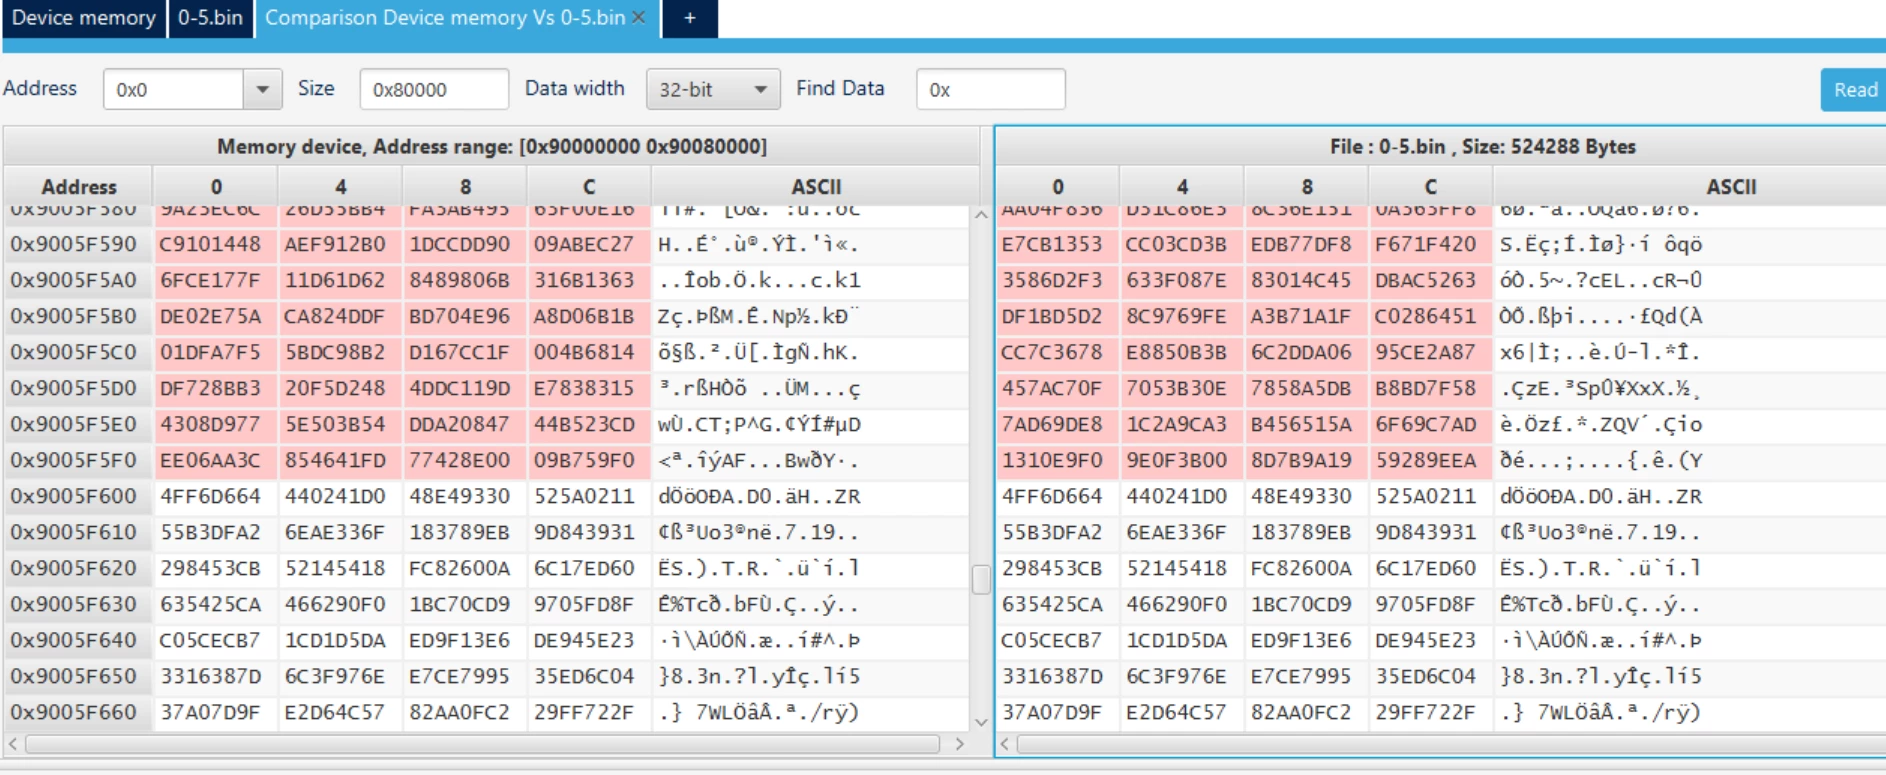Click highlighted cell 01DFA7F5
This screenshot has height=775, width=1886.
coord(215,352)
